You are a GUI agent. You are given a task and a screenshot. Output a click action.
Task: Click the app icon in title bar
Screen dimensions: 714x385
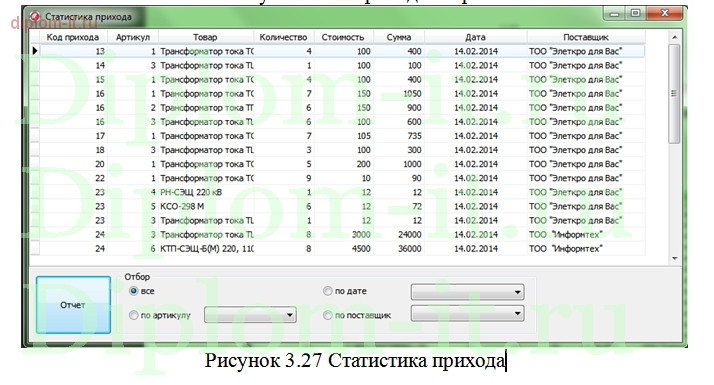tap(35, 16)
